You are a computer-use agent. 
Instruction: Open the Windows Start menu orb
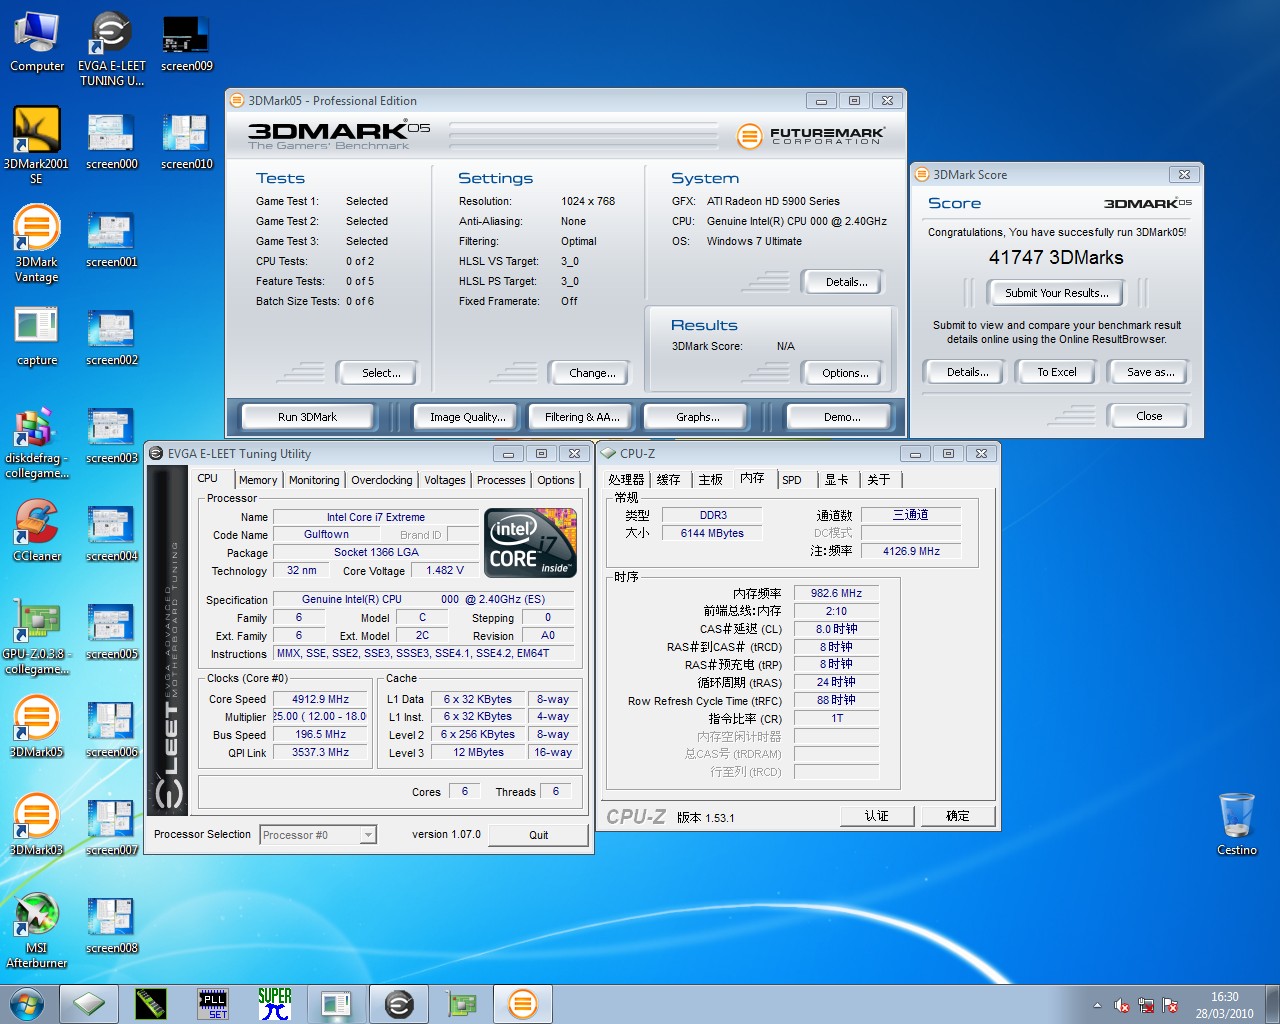click(27, 1004)
